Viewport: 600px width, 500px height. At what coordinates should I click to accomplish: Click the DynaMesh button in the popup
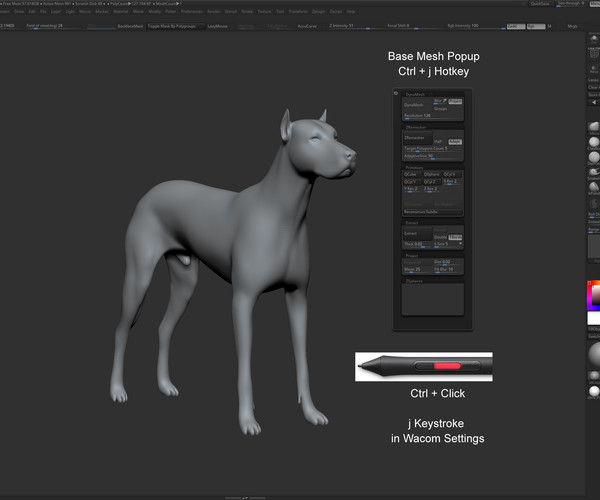417,105
